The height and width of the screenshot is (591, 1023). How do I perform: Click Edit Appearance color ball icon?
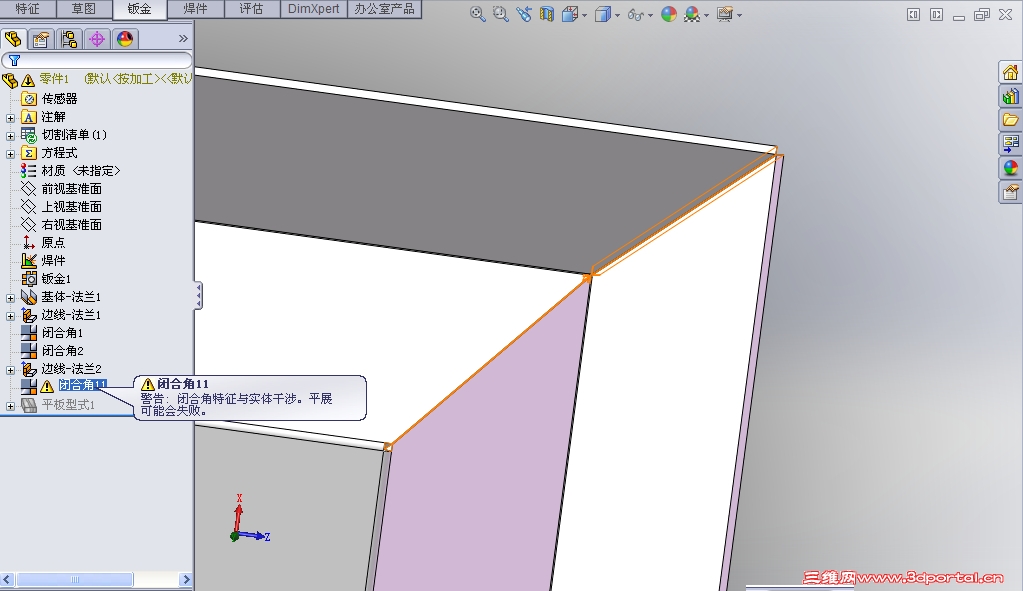669,14
